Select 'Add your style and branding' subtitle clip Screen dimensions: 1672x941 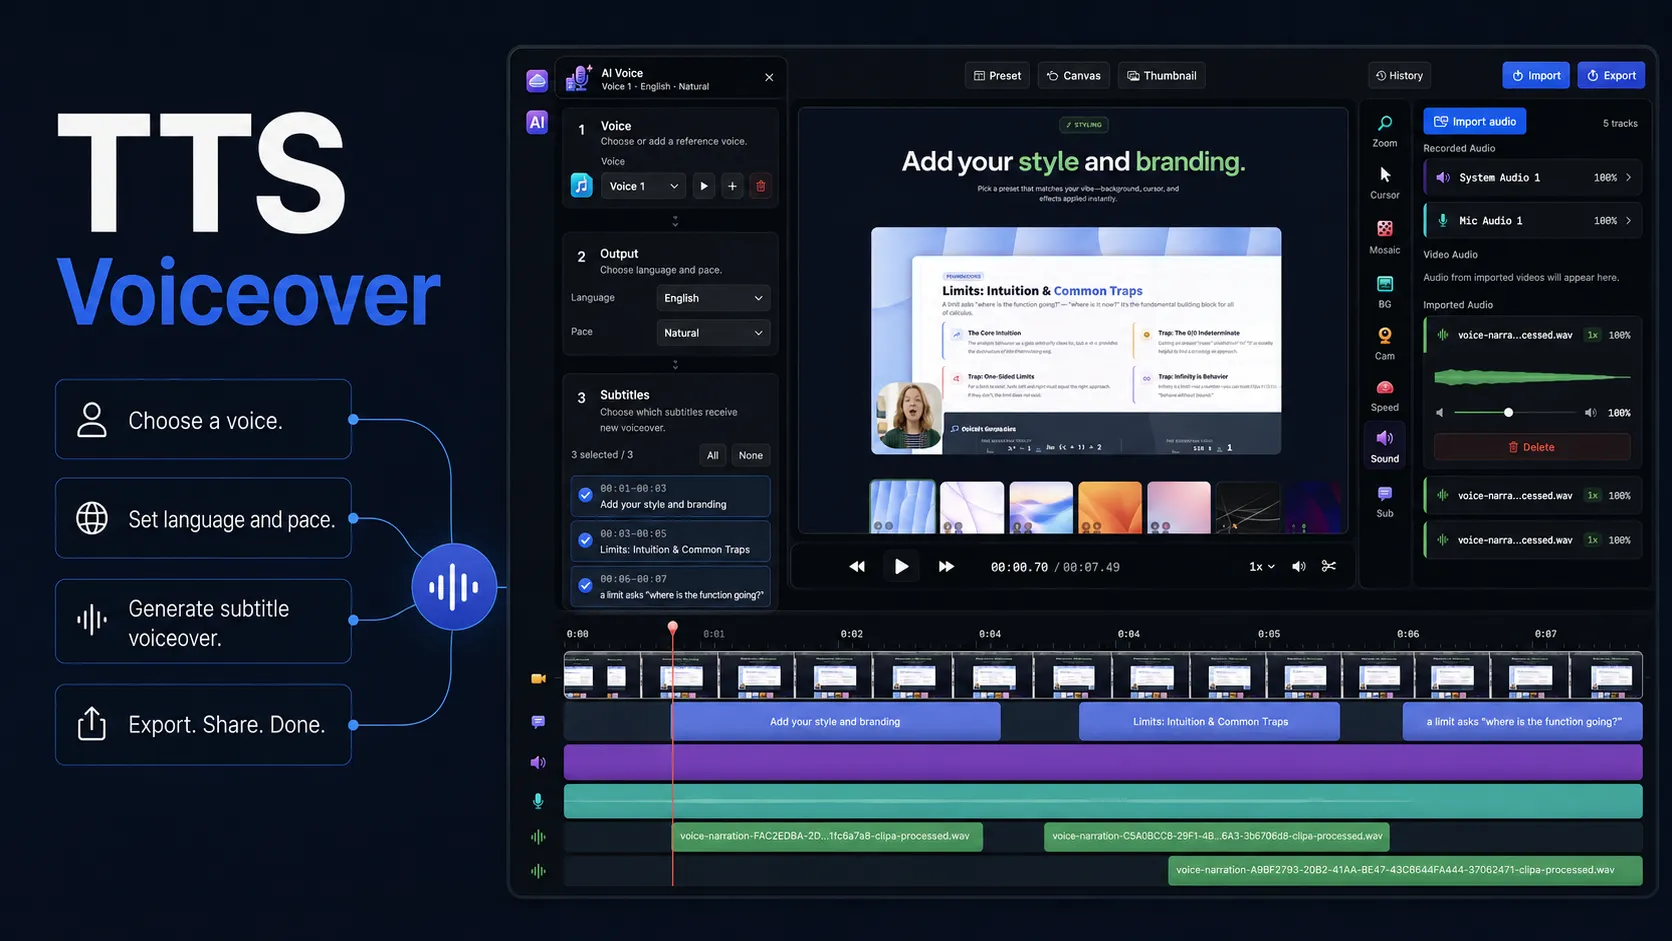835,722
